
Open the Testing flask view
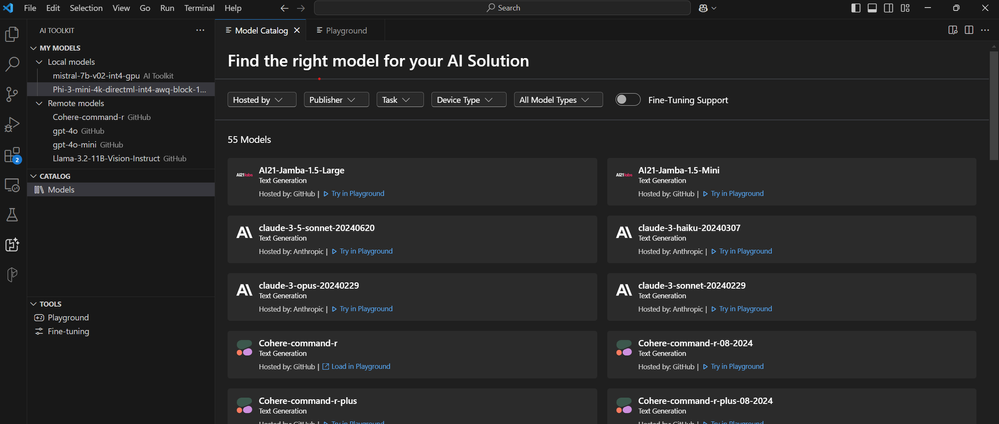[x=12, y=215]
